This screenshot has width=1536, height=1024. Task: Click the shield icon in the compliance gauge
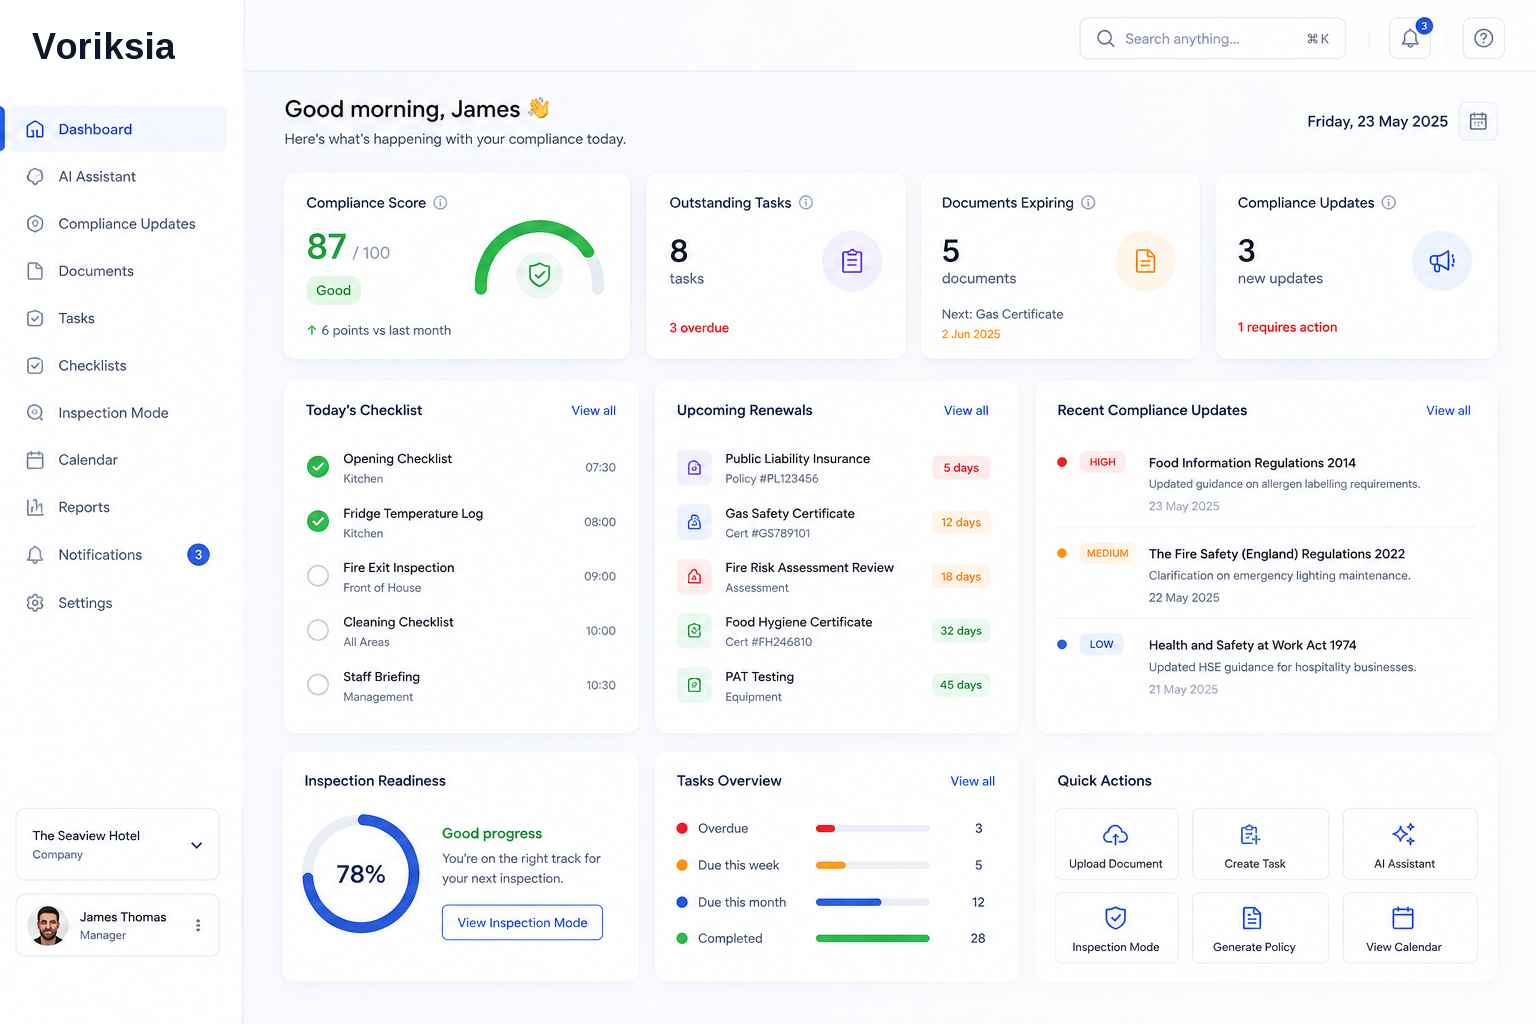point(539,274)
